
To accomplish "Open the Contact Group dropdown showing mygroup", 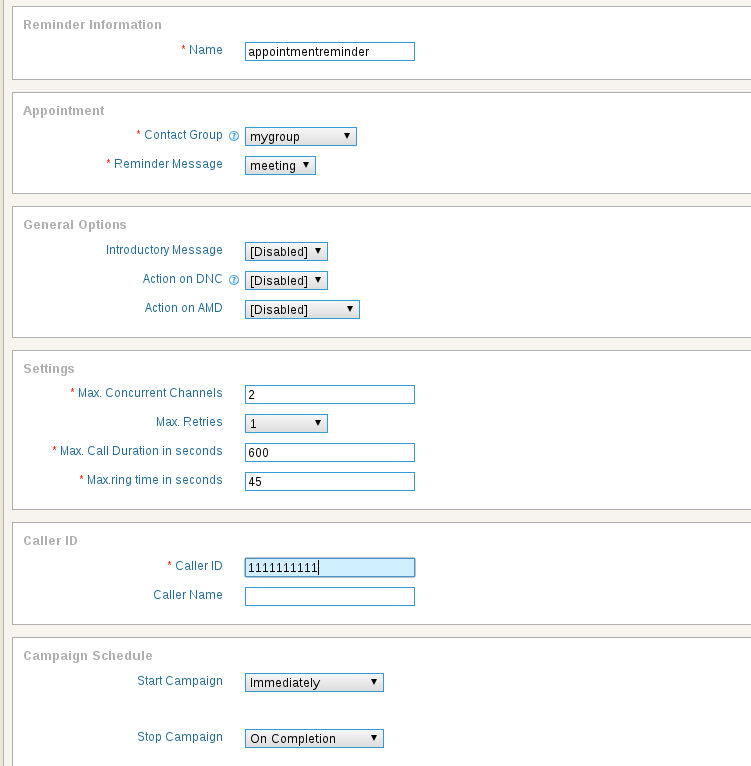I will coord(300,136).
